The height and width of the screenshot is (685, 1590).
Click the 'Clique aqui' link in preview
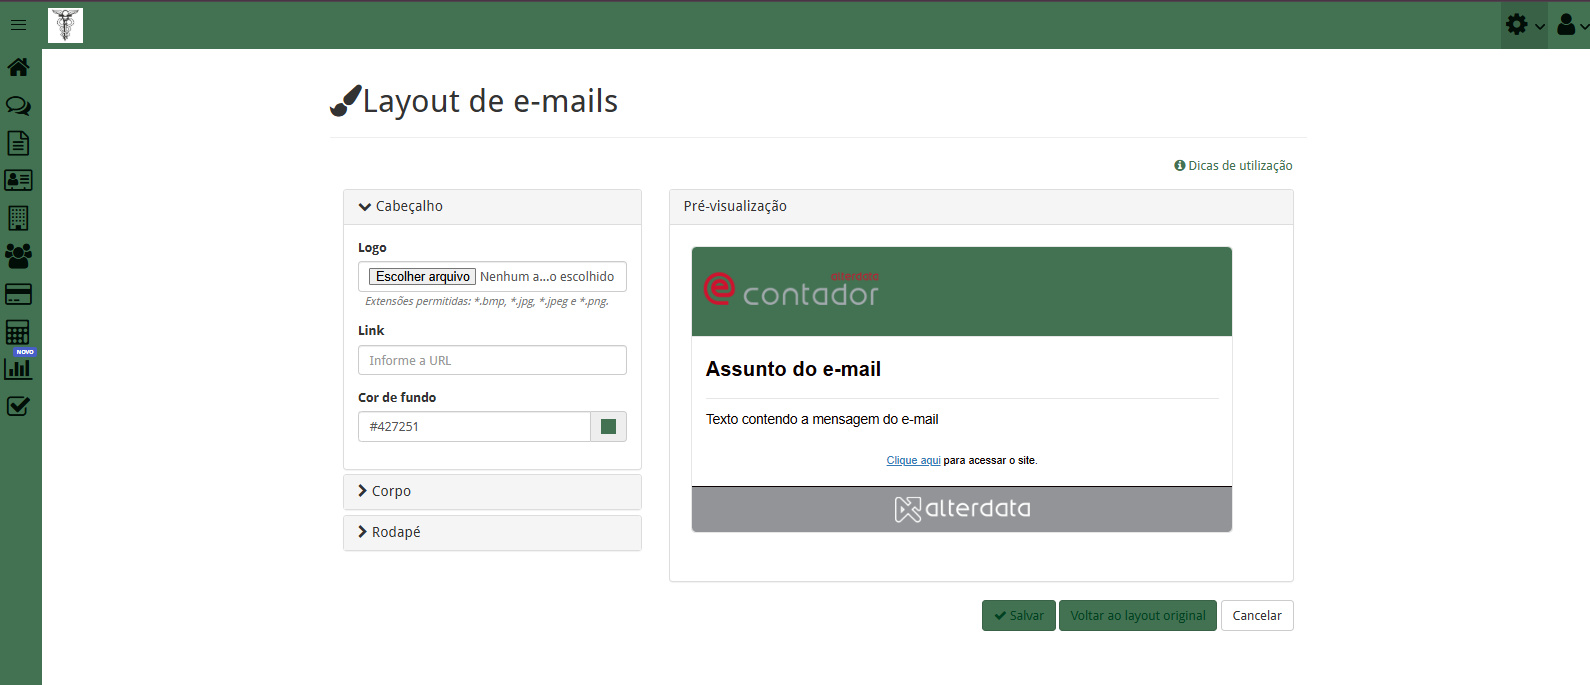coord(913,461)
